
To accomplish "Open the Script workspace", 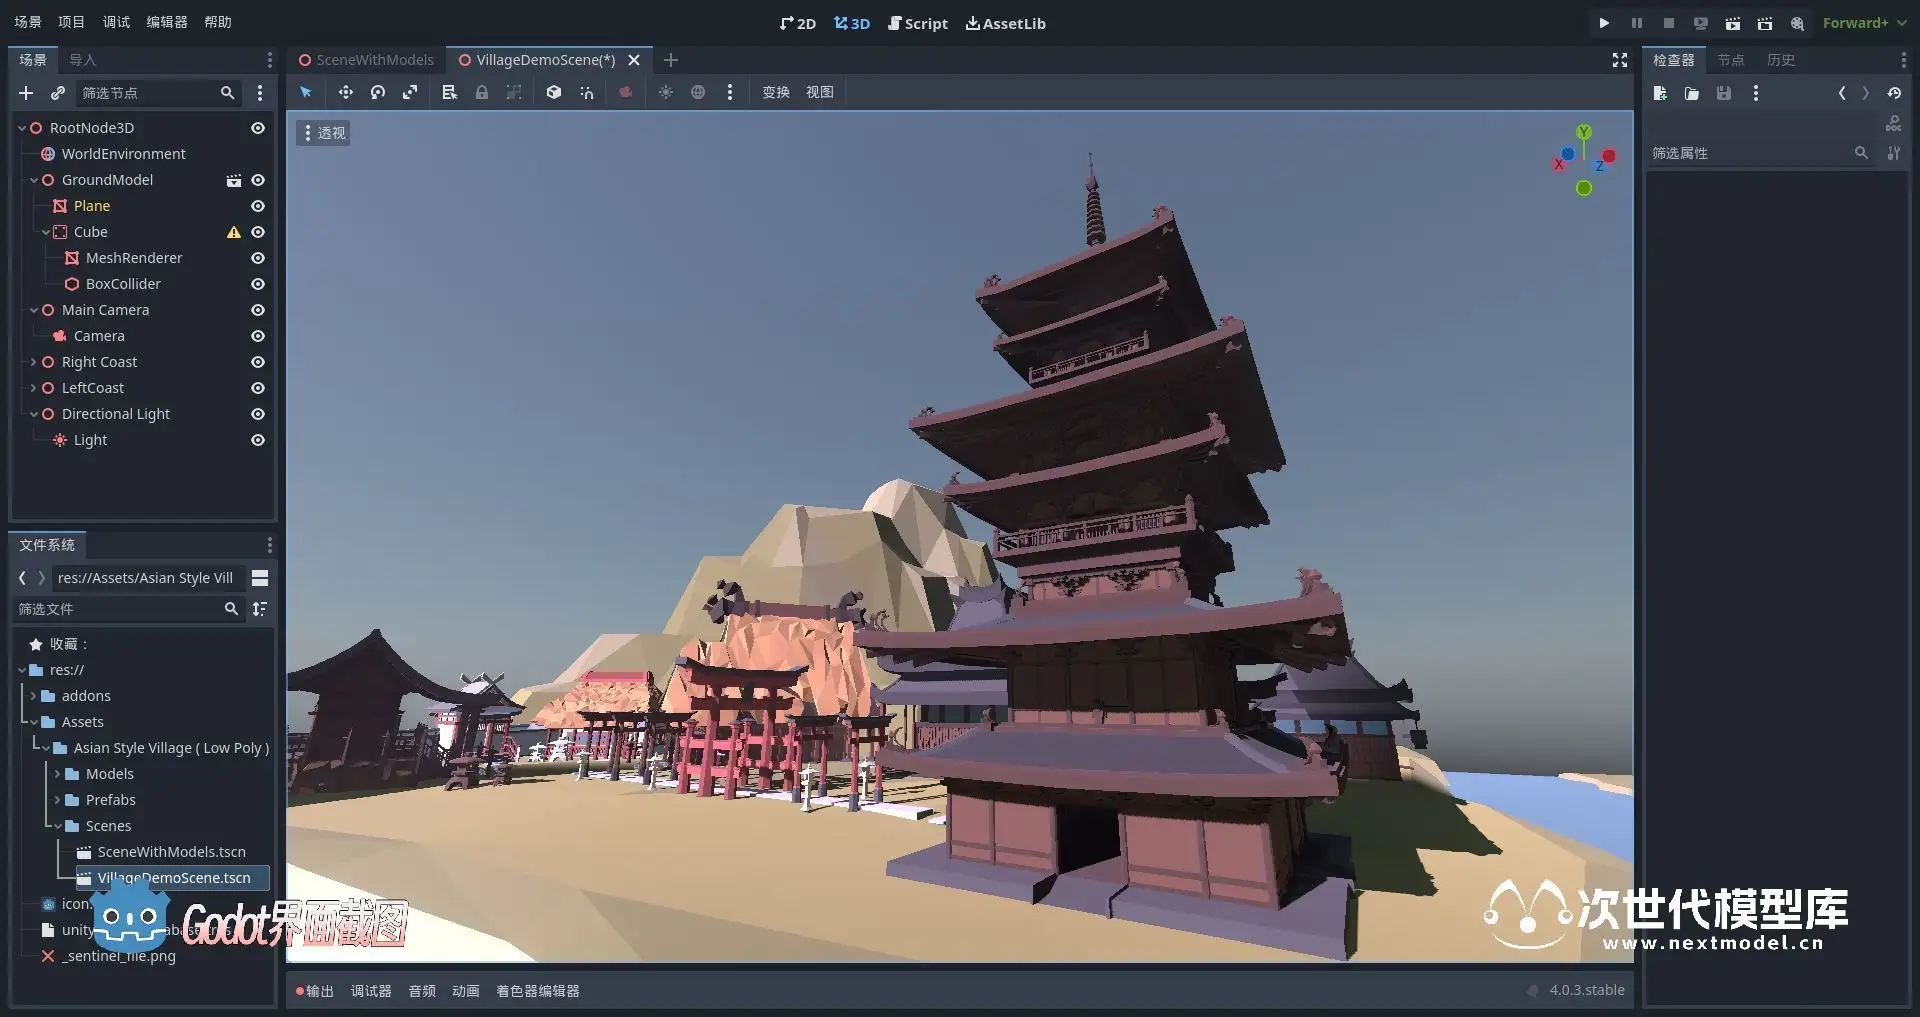I will [917, 23].
